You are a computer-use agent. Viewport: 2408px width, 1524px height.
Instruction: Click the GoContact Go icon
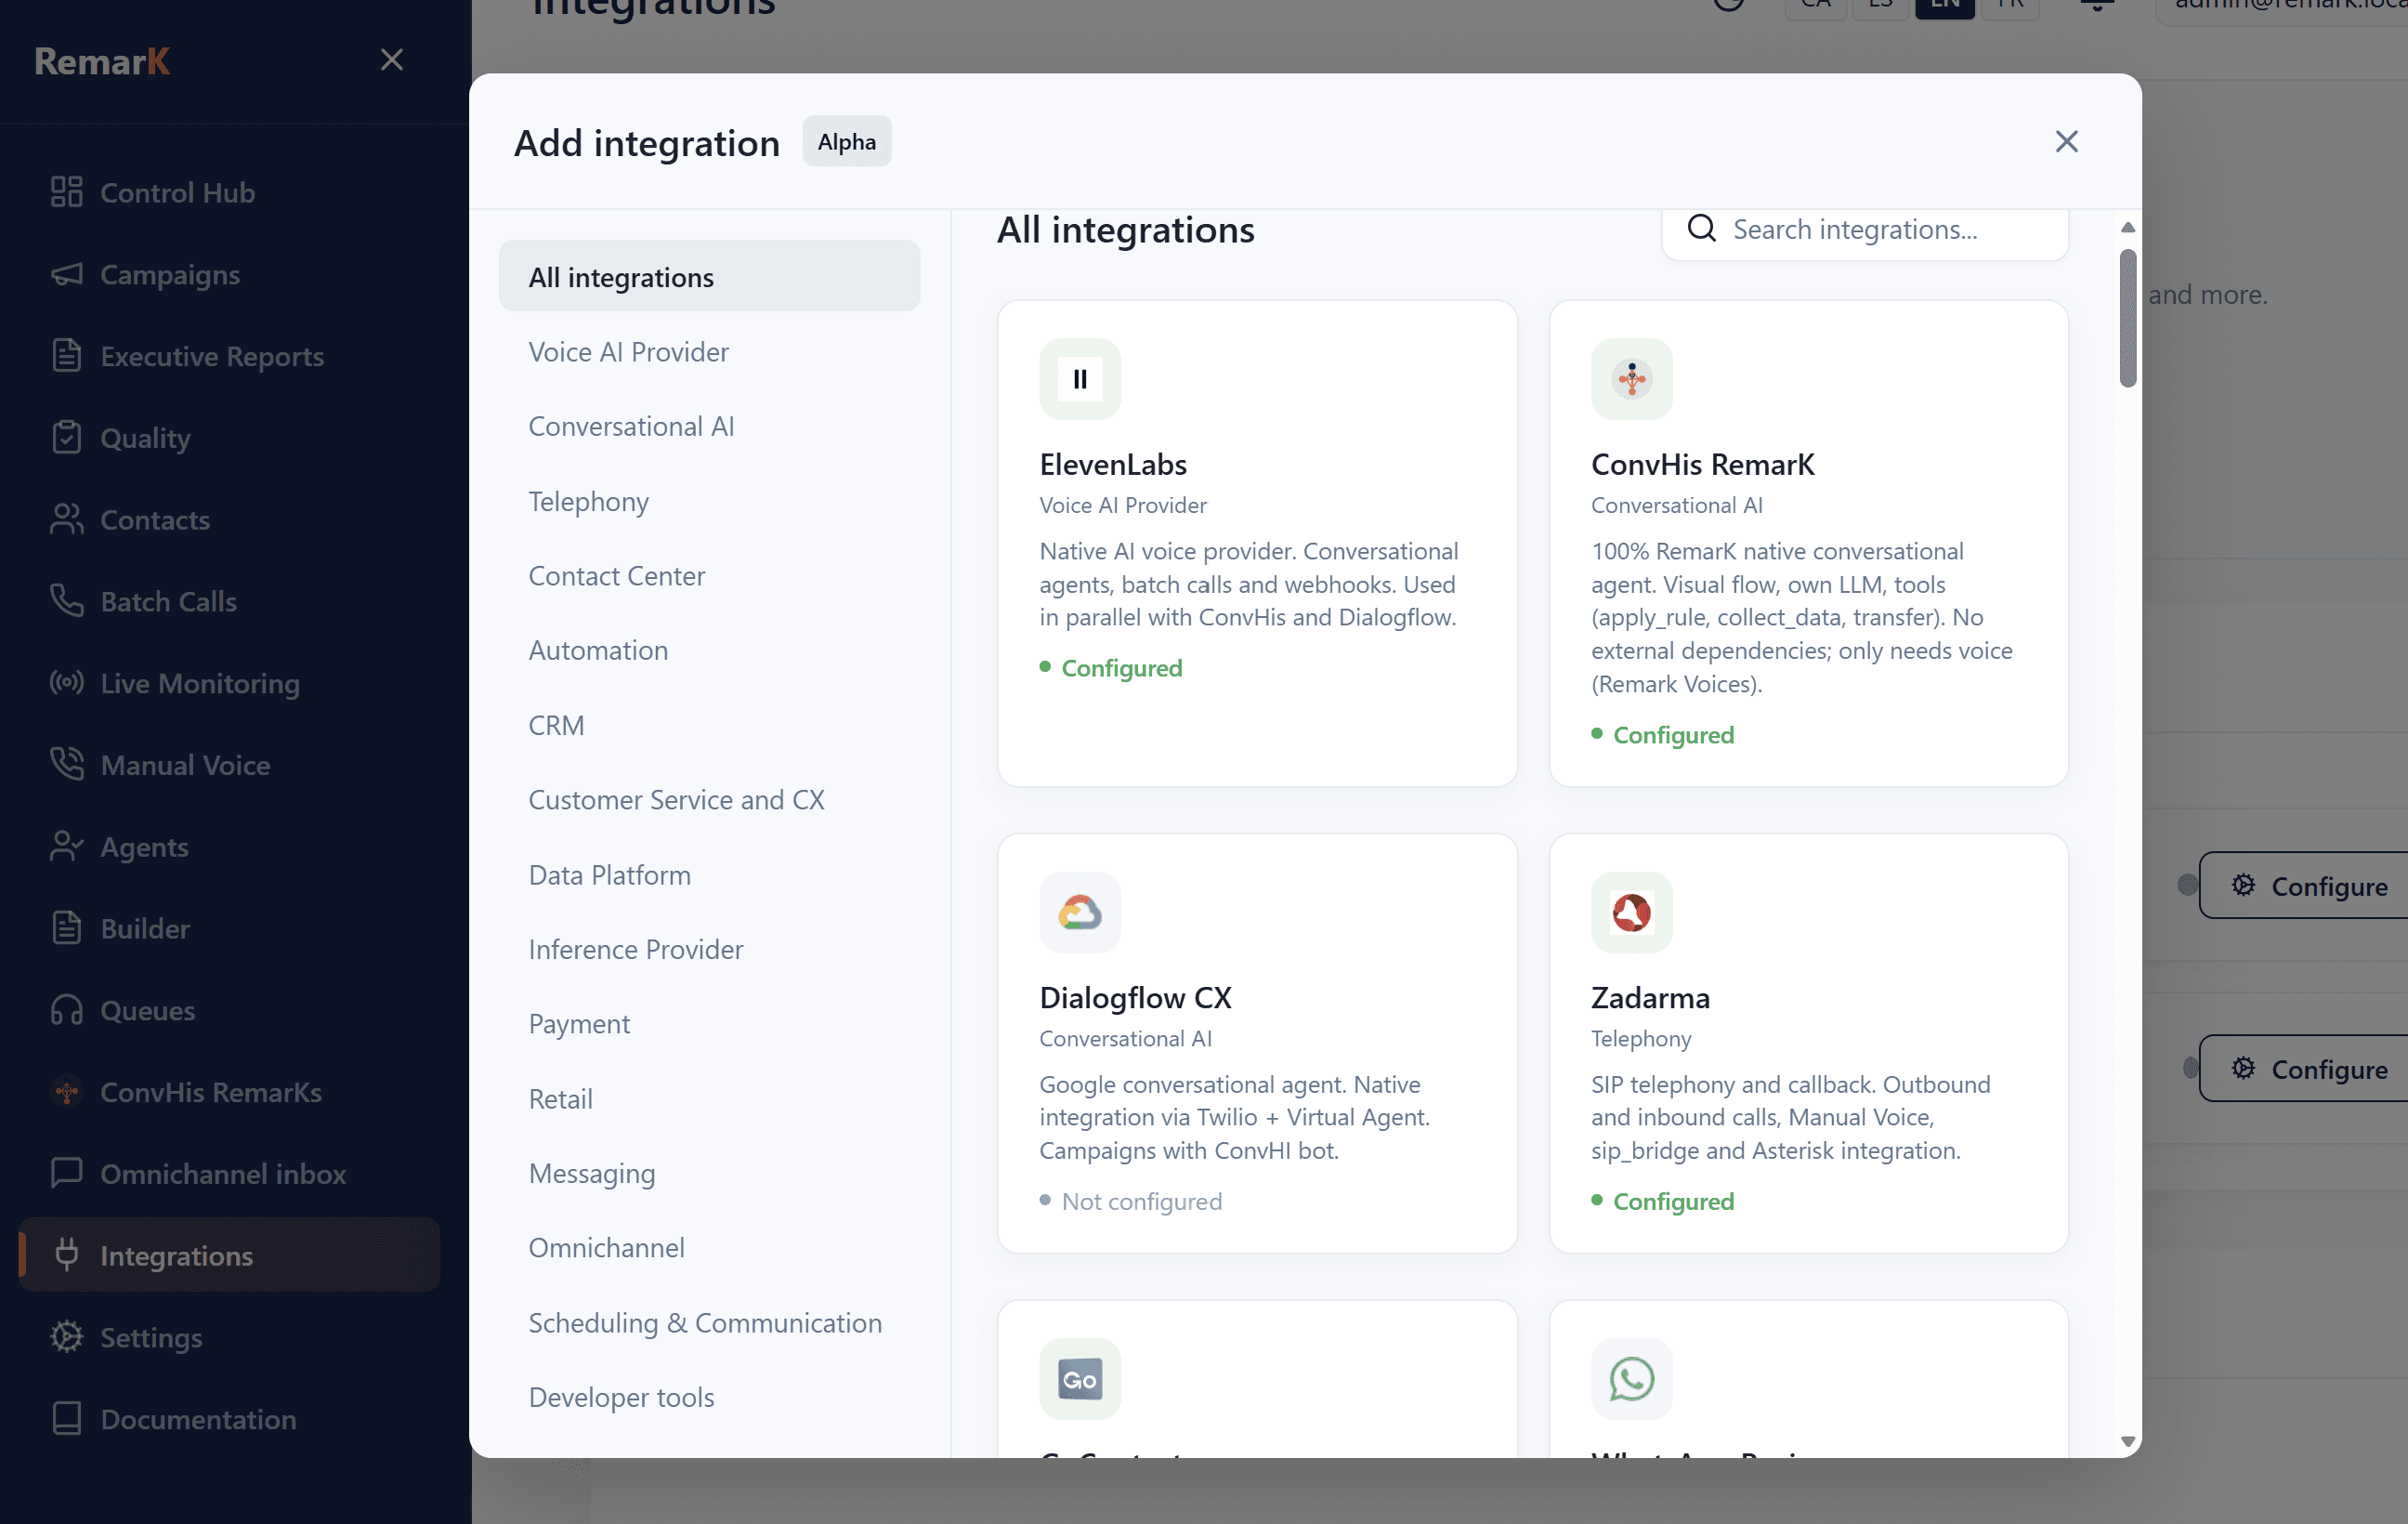point(1079,1378)
